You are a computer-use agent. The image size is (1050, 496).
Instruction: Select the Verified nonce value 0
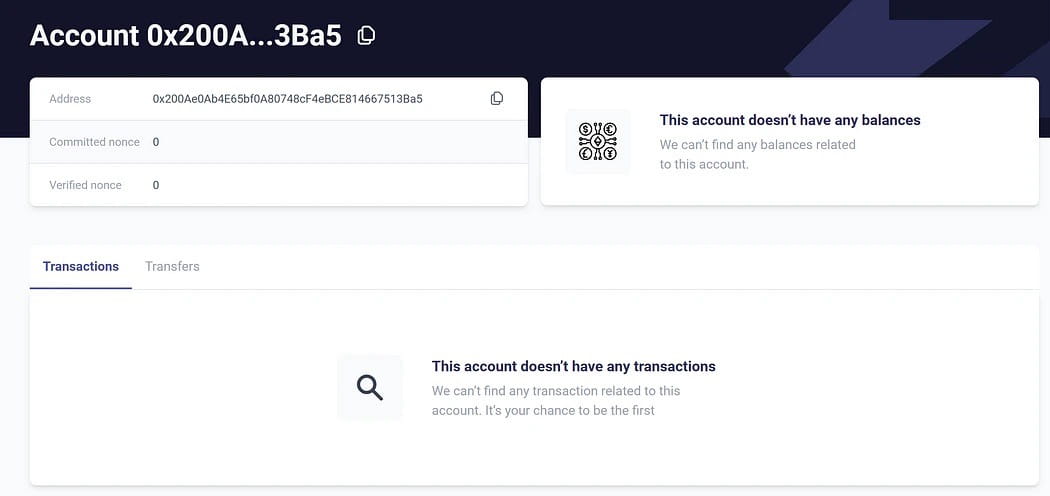(156, 185)
